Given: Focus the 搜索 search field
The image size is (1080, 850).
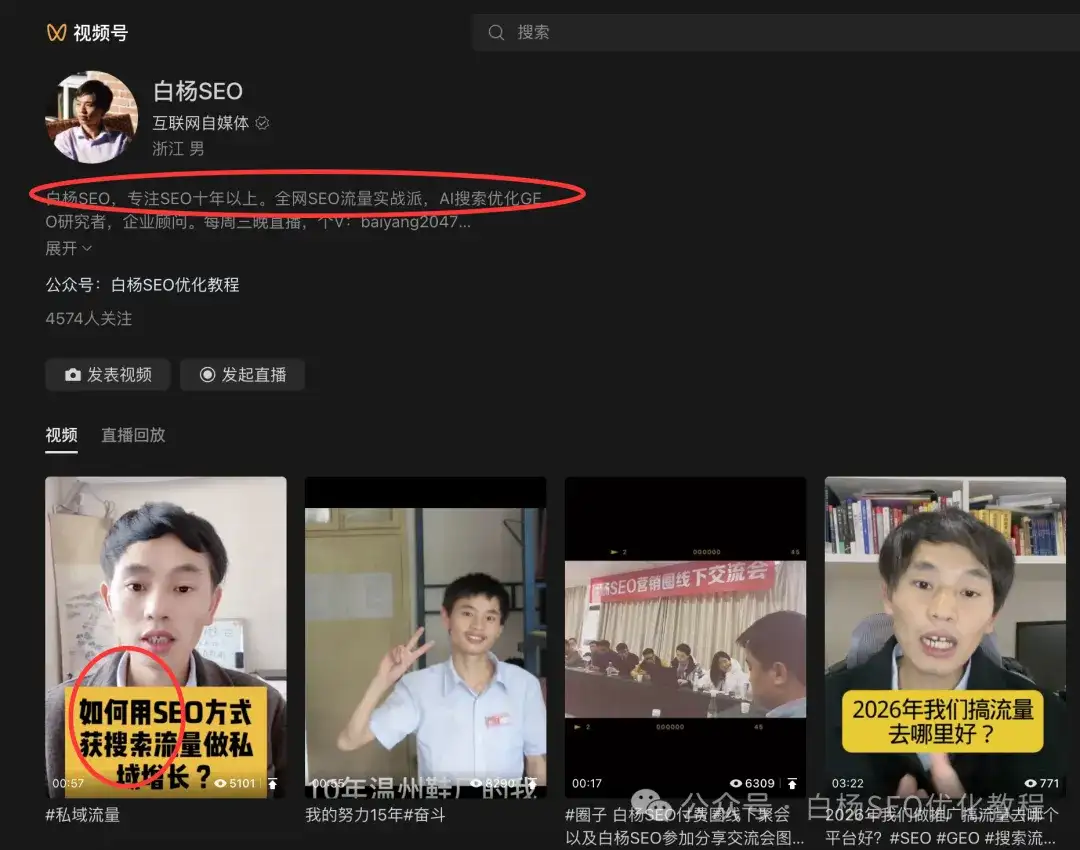Looking at the screenshot, I should point(776,32).
